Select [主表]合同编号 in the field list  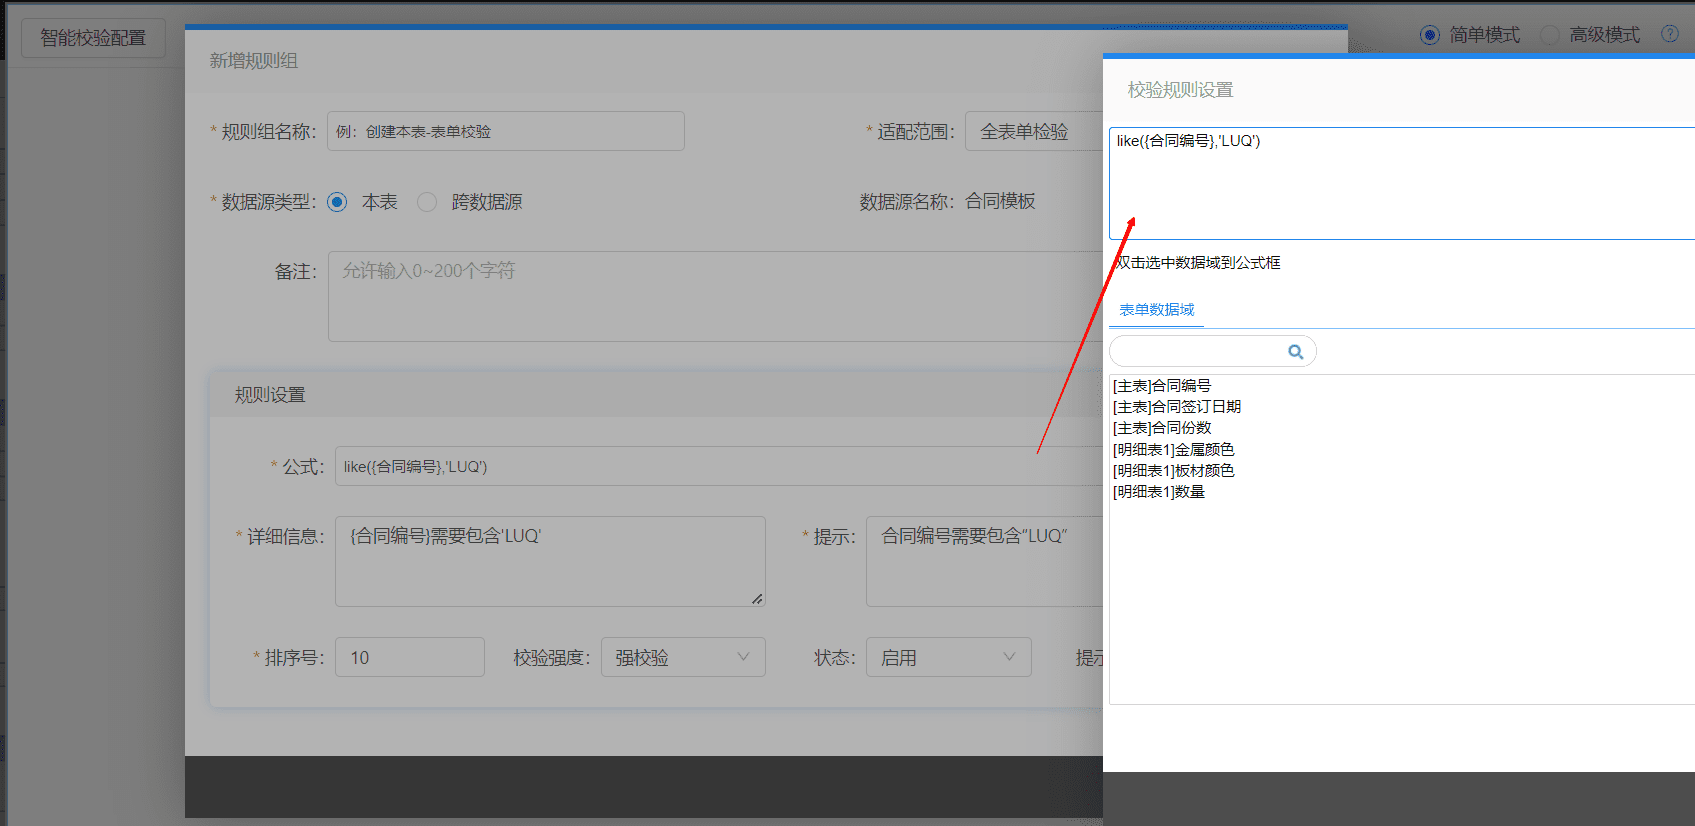(x=1162, y=386)
